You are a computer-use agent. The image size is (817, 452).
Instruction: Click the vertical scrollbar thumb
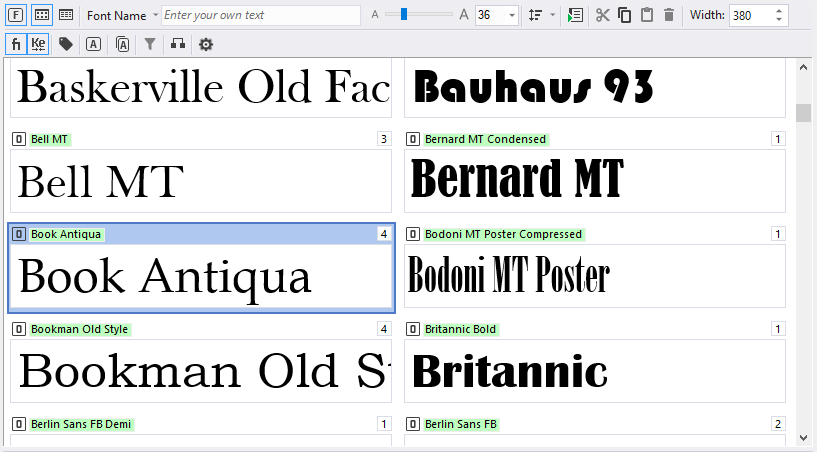(803, 113)
